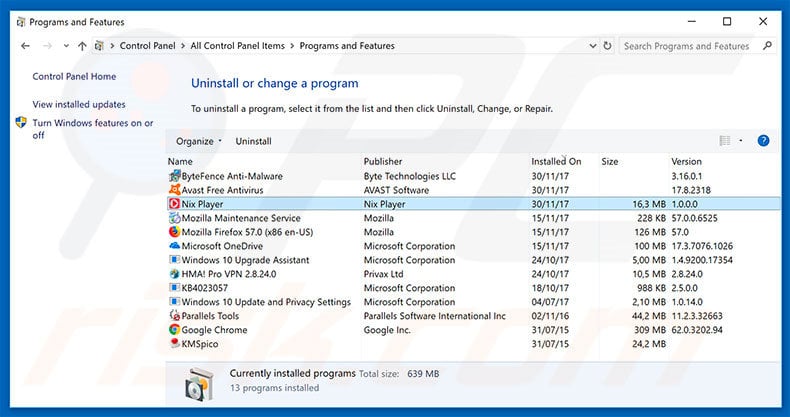This screenshot has height=417, width=790.
Task: Click Uninstall in the toolbar
Action: click(x=253, y=141)
